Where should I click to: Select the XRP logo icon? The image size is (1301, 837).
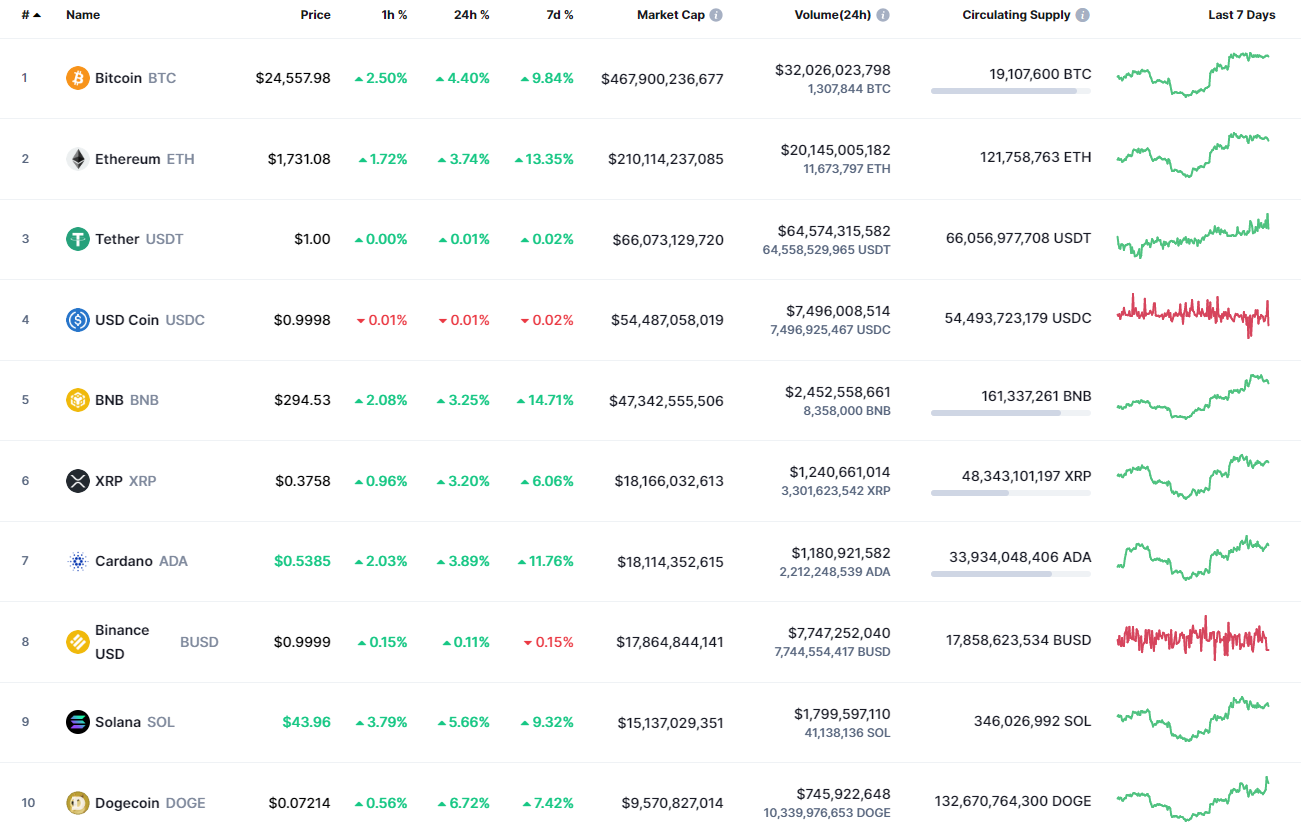pos(77,481)
